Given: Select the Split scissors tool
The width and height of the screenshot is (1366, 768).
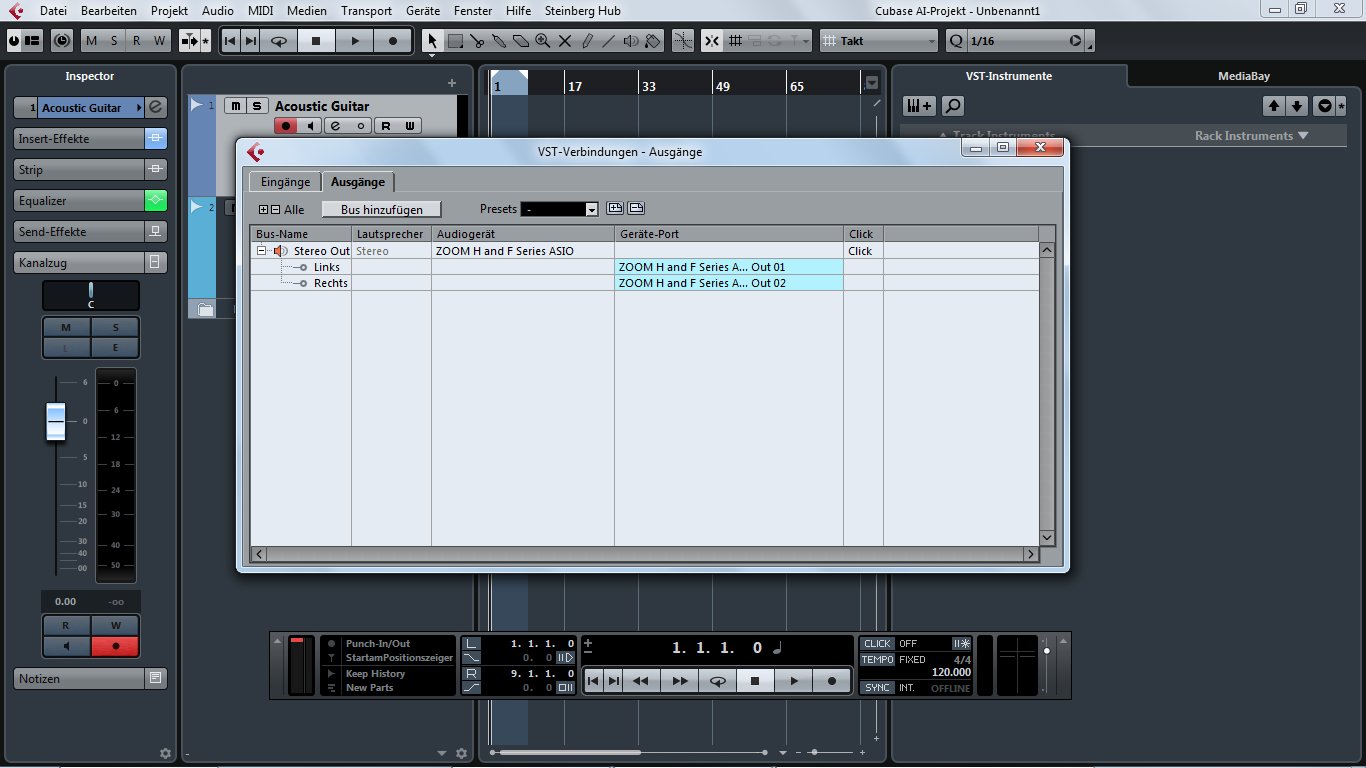Looking at the screenshot, I should (477, 41).
